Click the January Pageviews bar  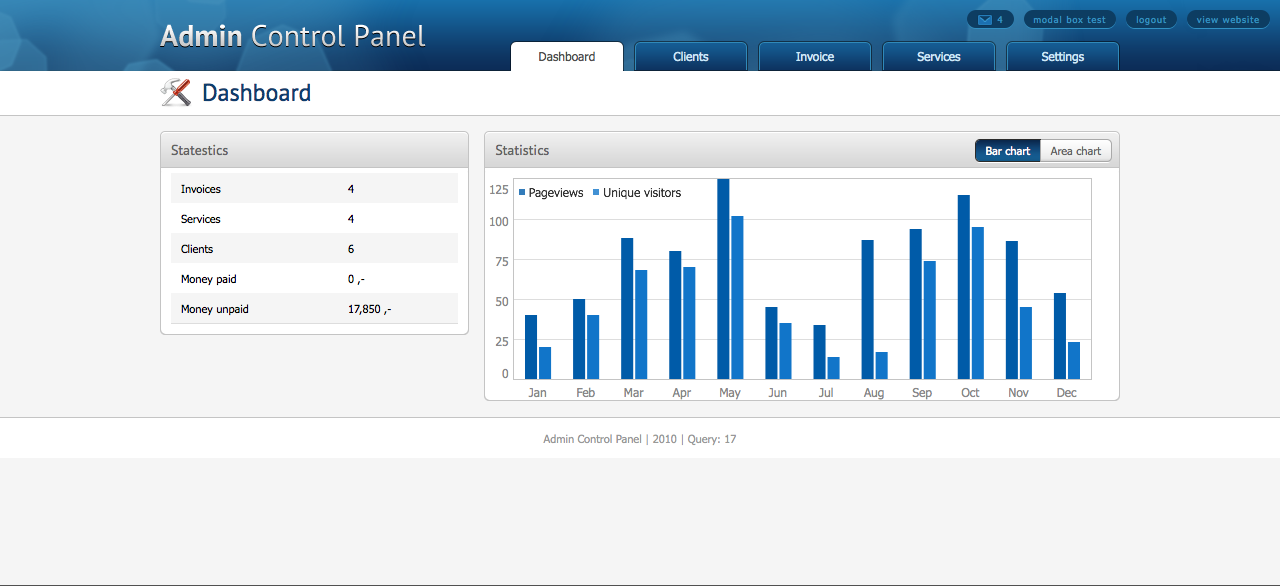coord(531,347)
